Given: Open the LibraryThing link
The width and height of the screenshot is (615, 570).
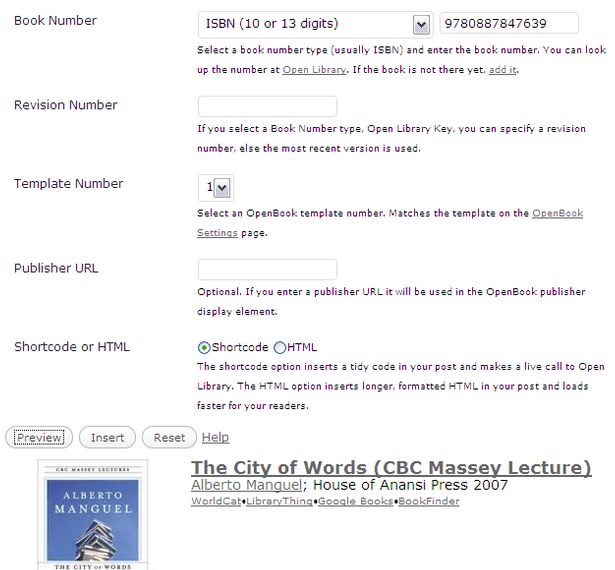Looking at the screenshot, I should [x=279, y=501].
